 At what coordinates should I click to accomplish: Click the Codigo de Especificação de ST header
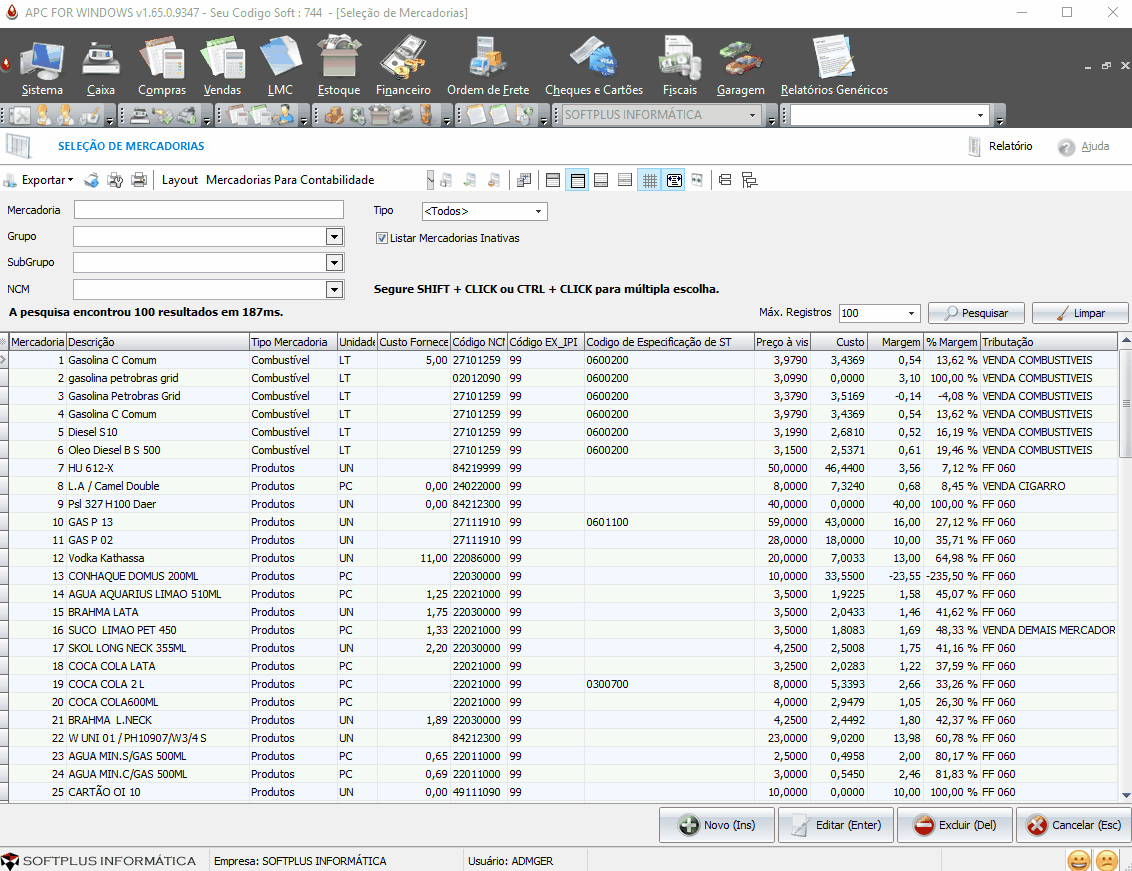click(x=669, y=342)
